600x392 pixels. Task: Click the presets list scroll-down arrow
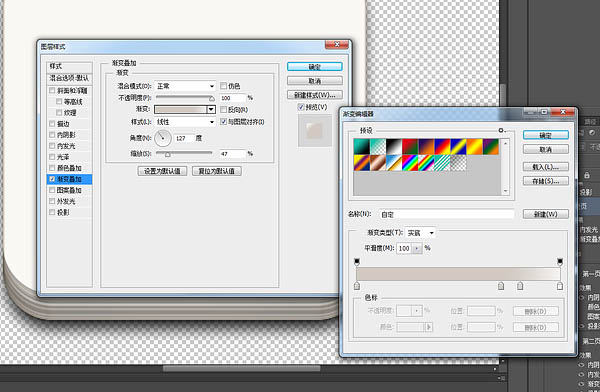pos(505,191)
